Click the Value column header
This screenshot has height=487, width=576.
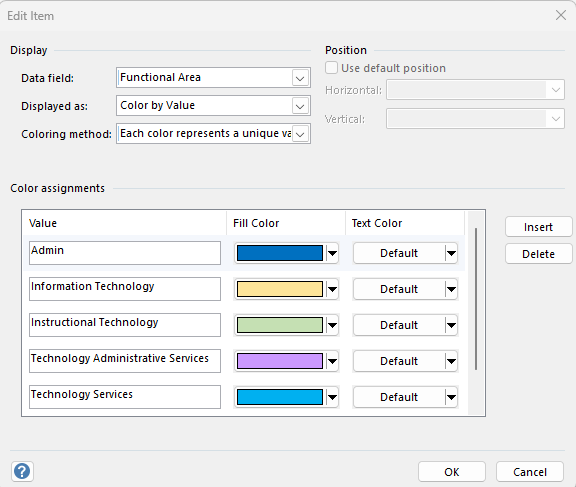[x=125, y=223]
